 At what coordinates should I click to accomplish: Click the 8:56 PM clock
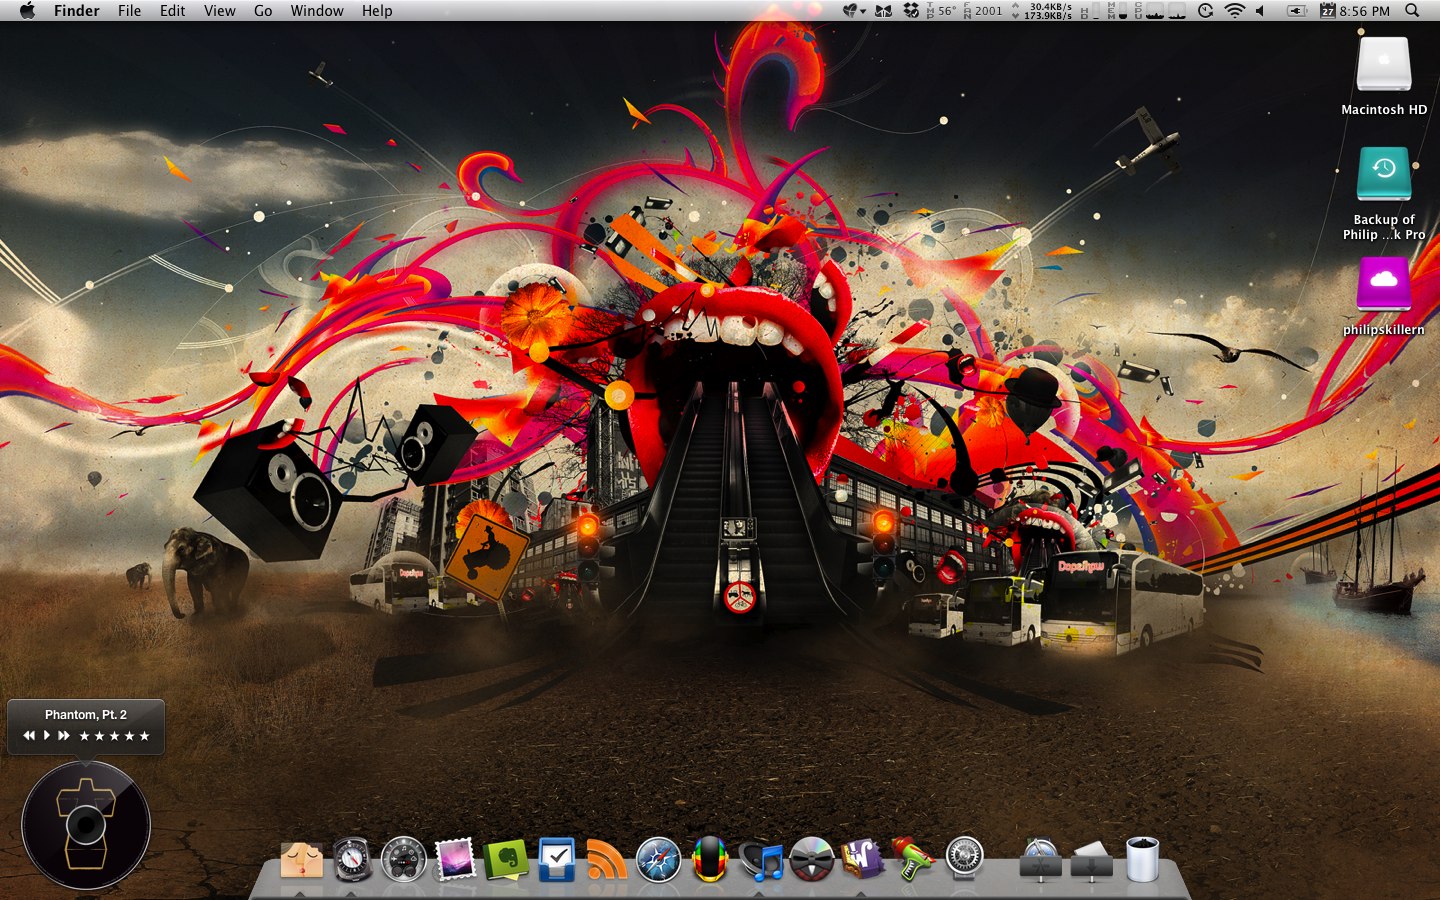click(1365, 11)
